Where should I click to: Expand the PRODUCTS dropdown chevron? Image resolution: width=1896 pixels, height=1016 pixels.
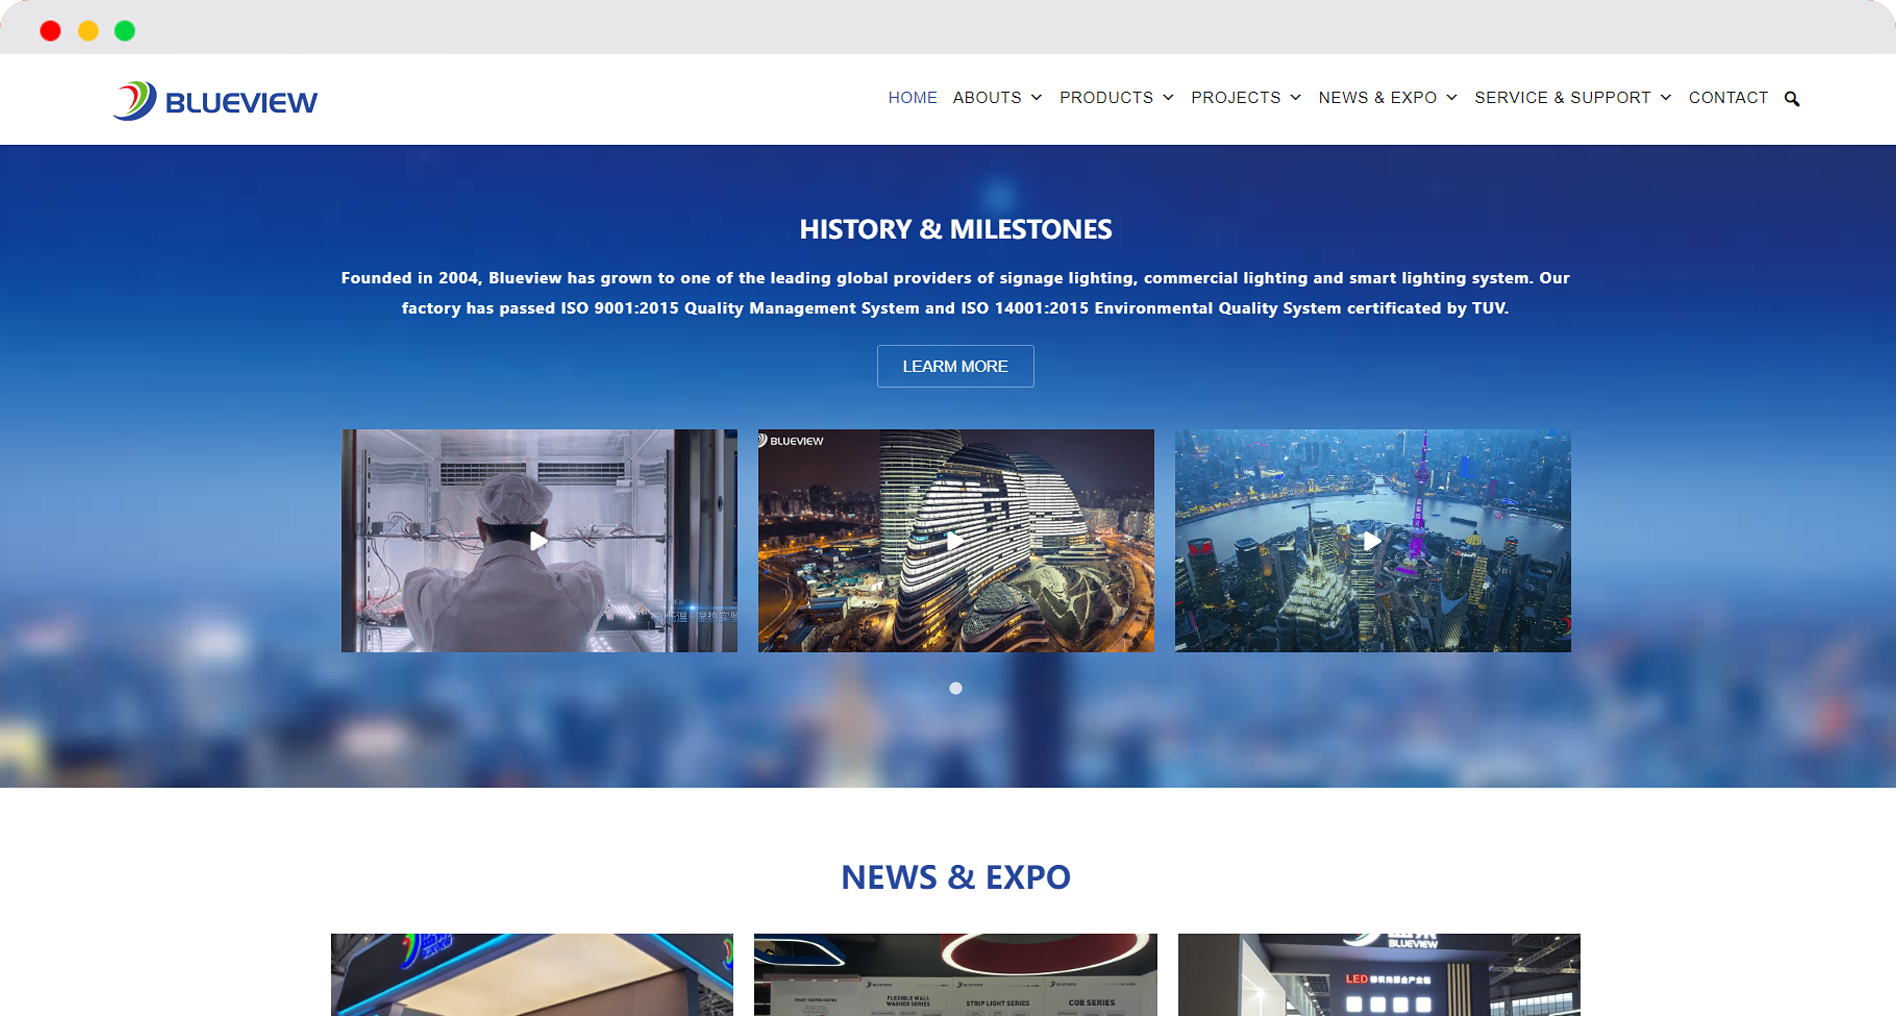coord(1168,98)
